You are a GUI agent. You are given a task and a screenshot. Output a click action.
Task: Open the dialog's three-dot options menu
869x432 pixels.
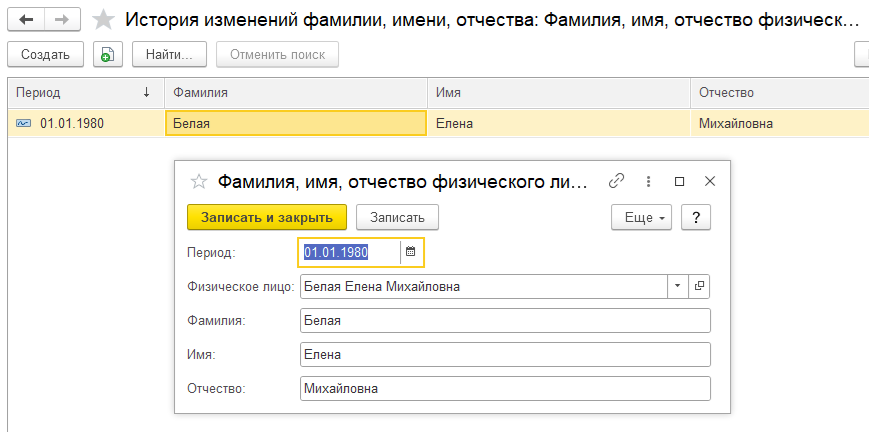(648, 181)
